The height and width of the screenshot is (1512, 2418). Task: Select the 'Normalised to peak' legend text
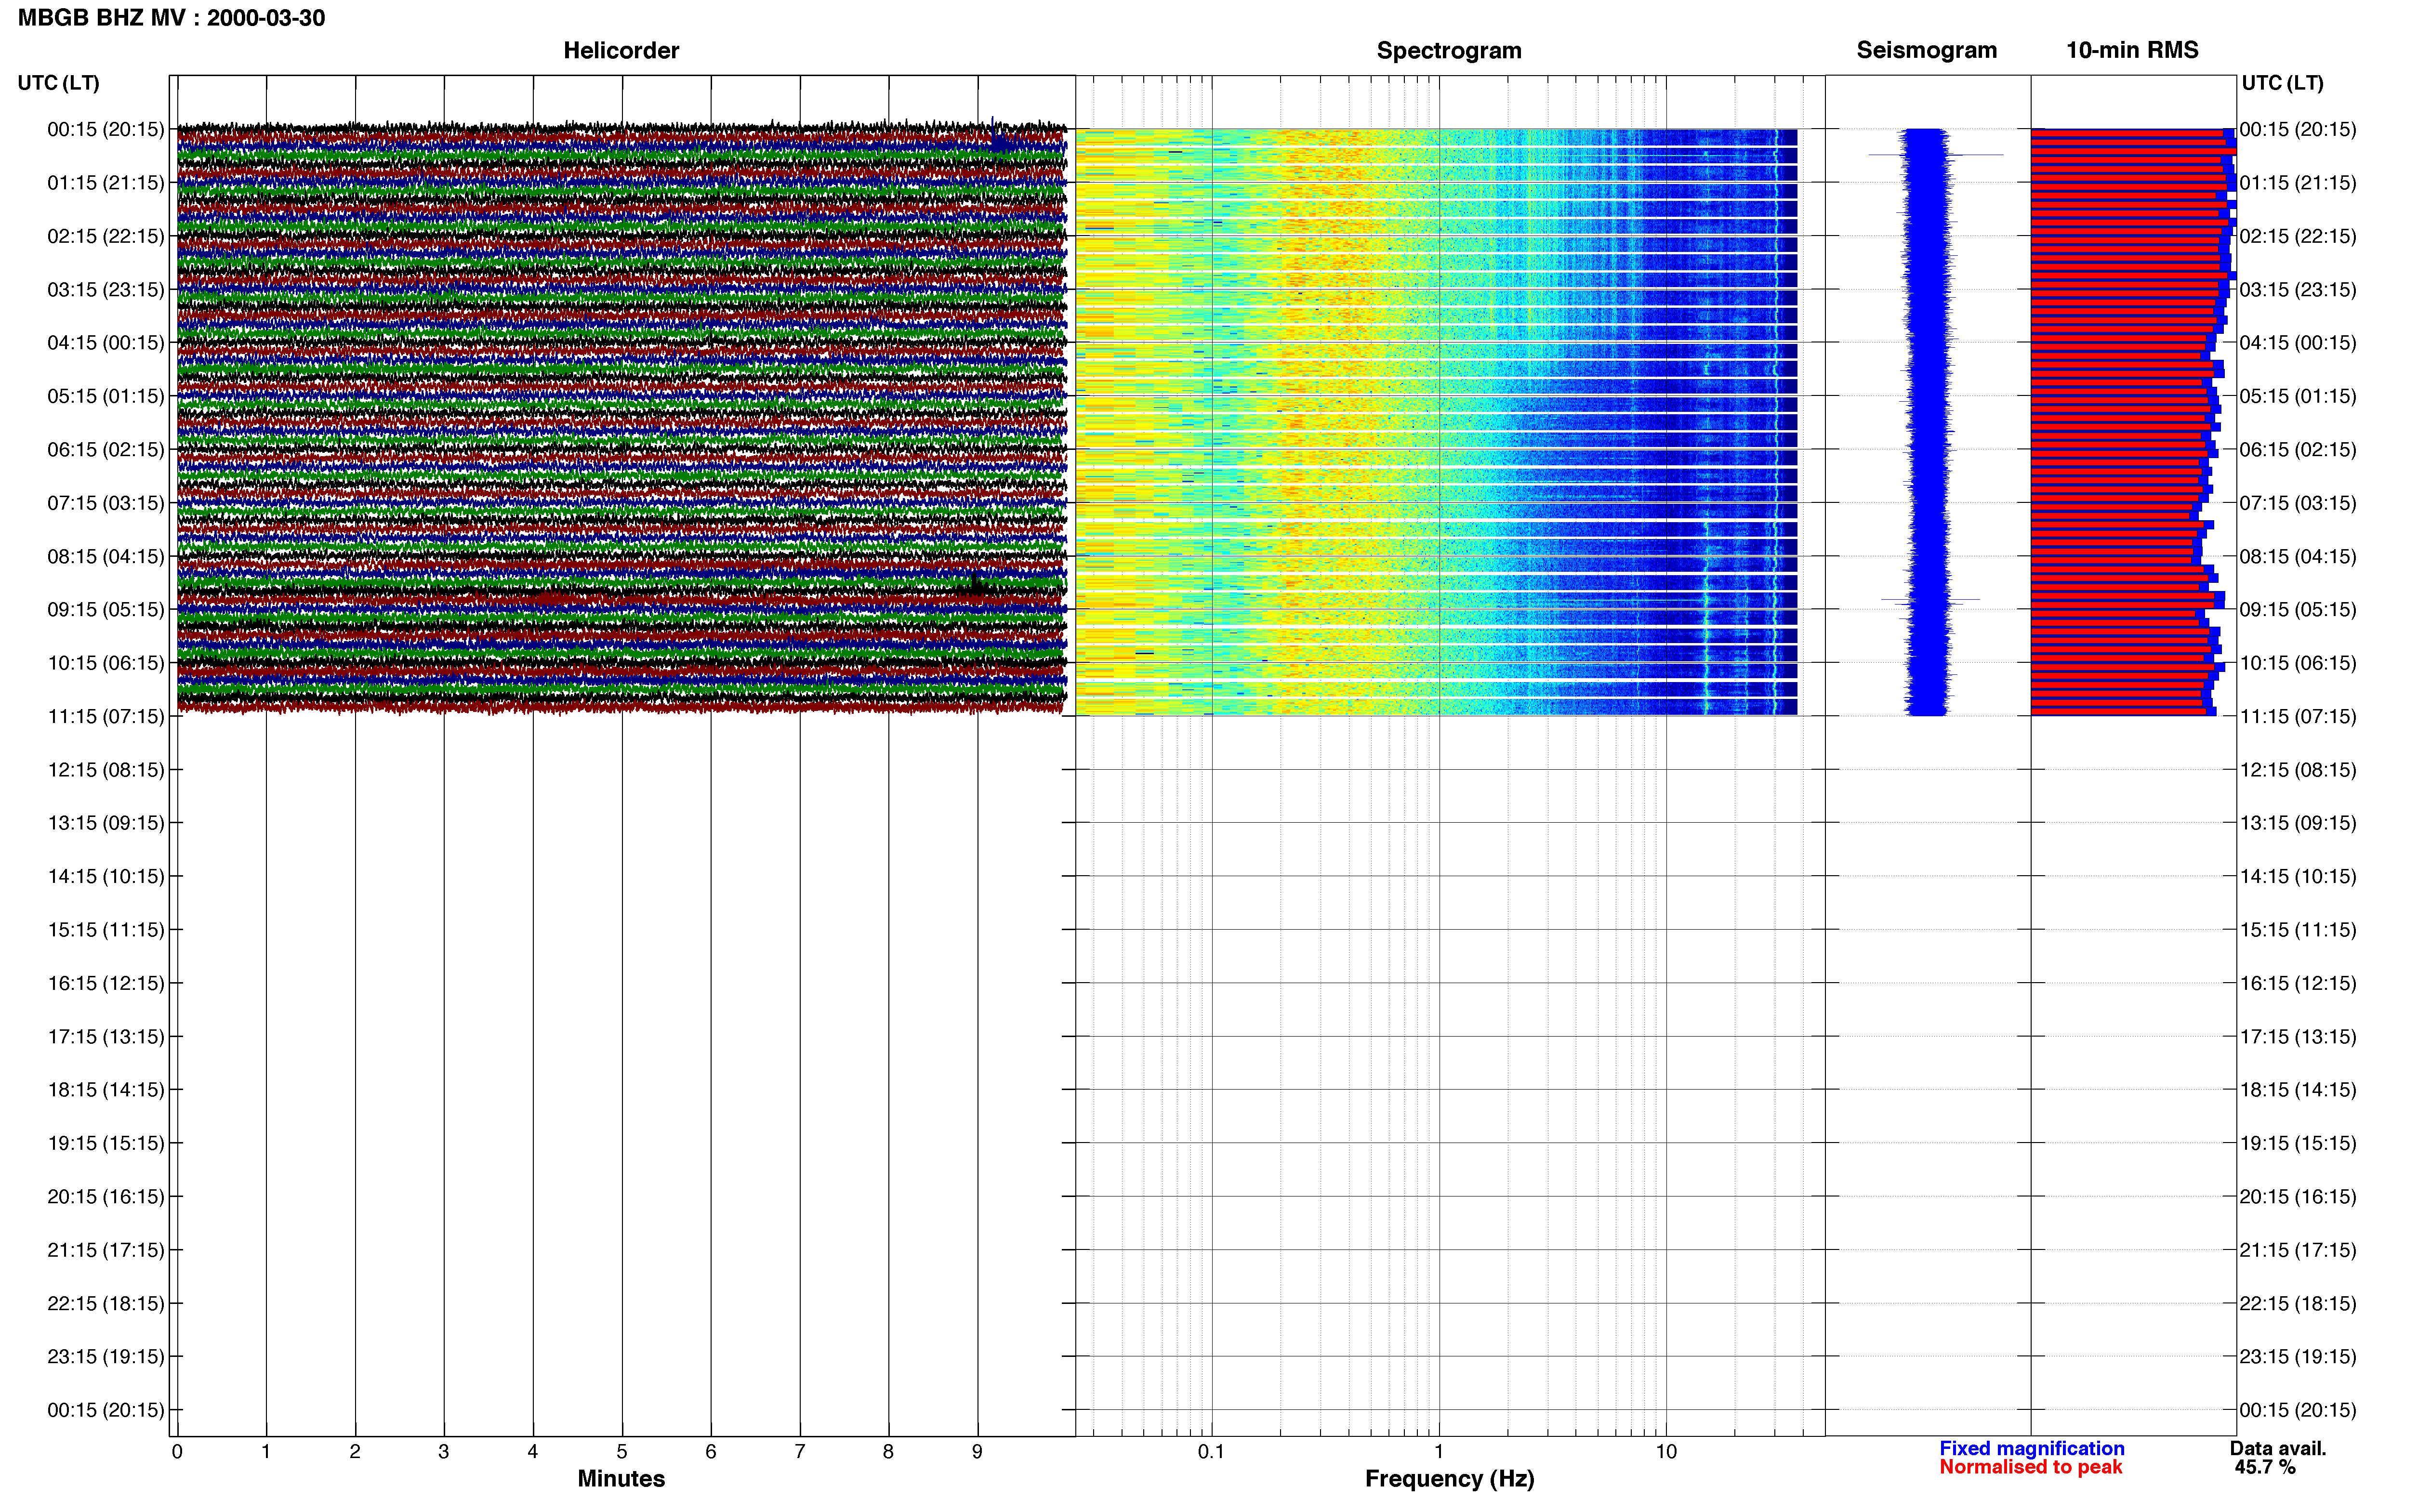tap(2030, 1467)
